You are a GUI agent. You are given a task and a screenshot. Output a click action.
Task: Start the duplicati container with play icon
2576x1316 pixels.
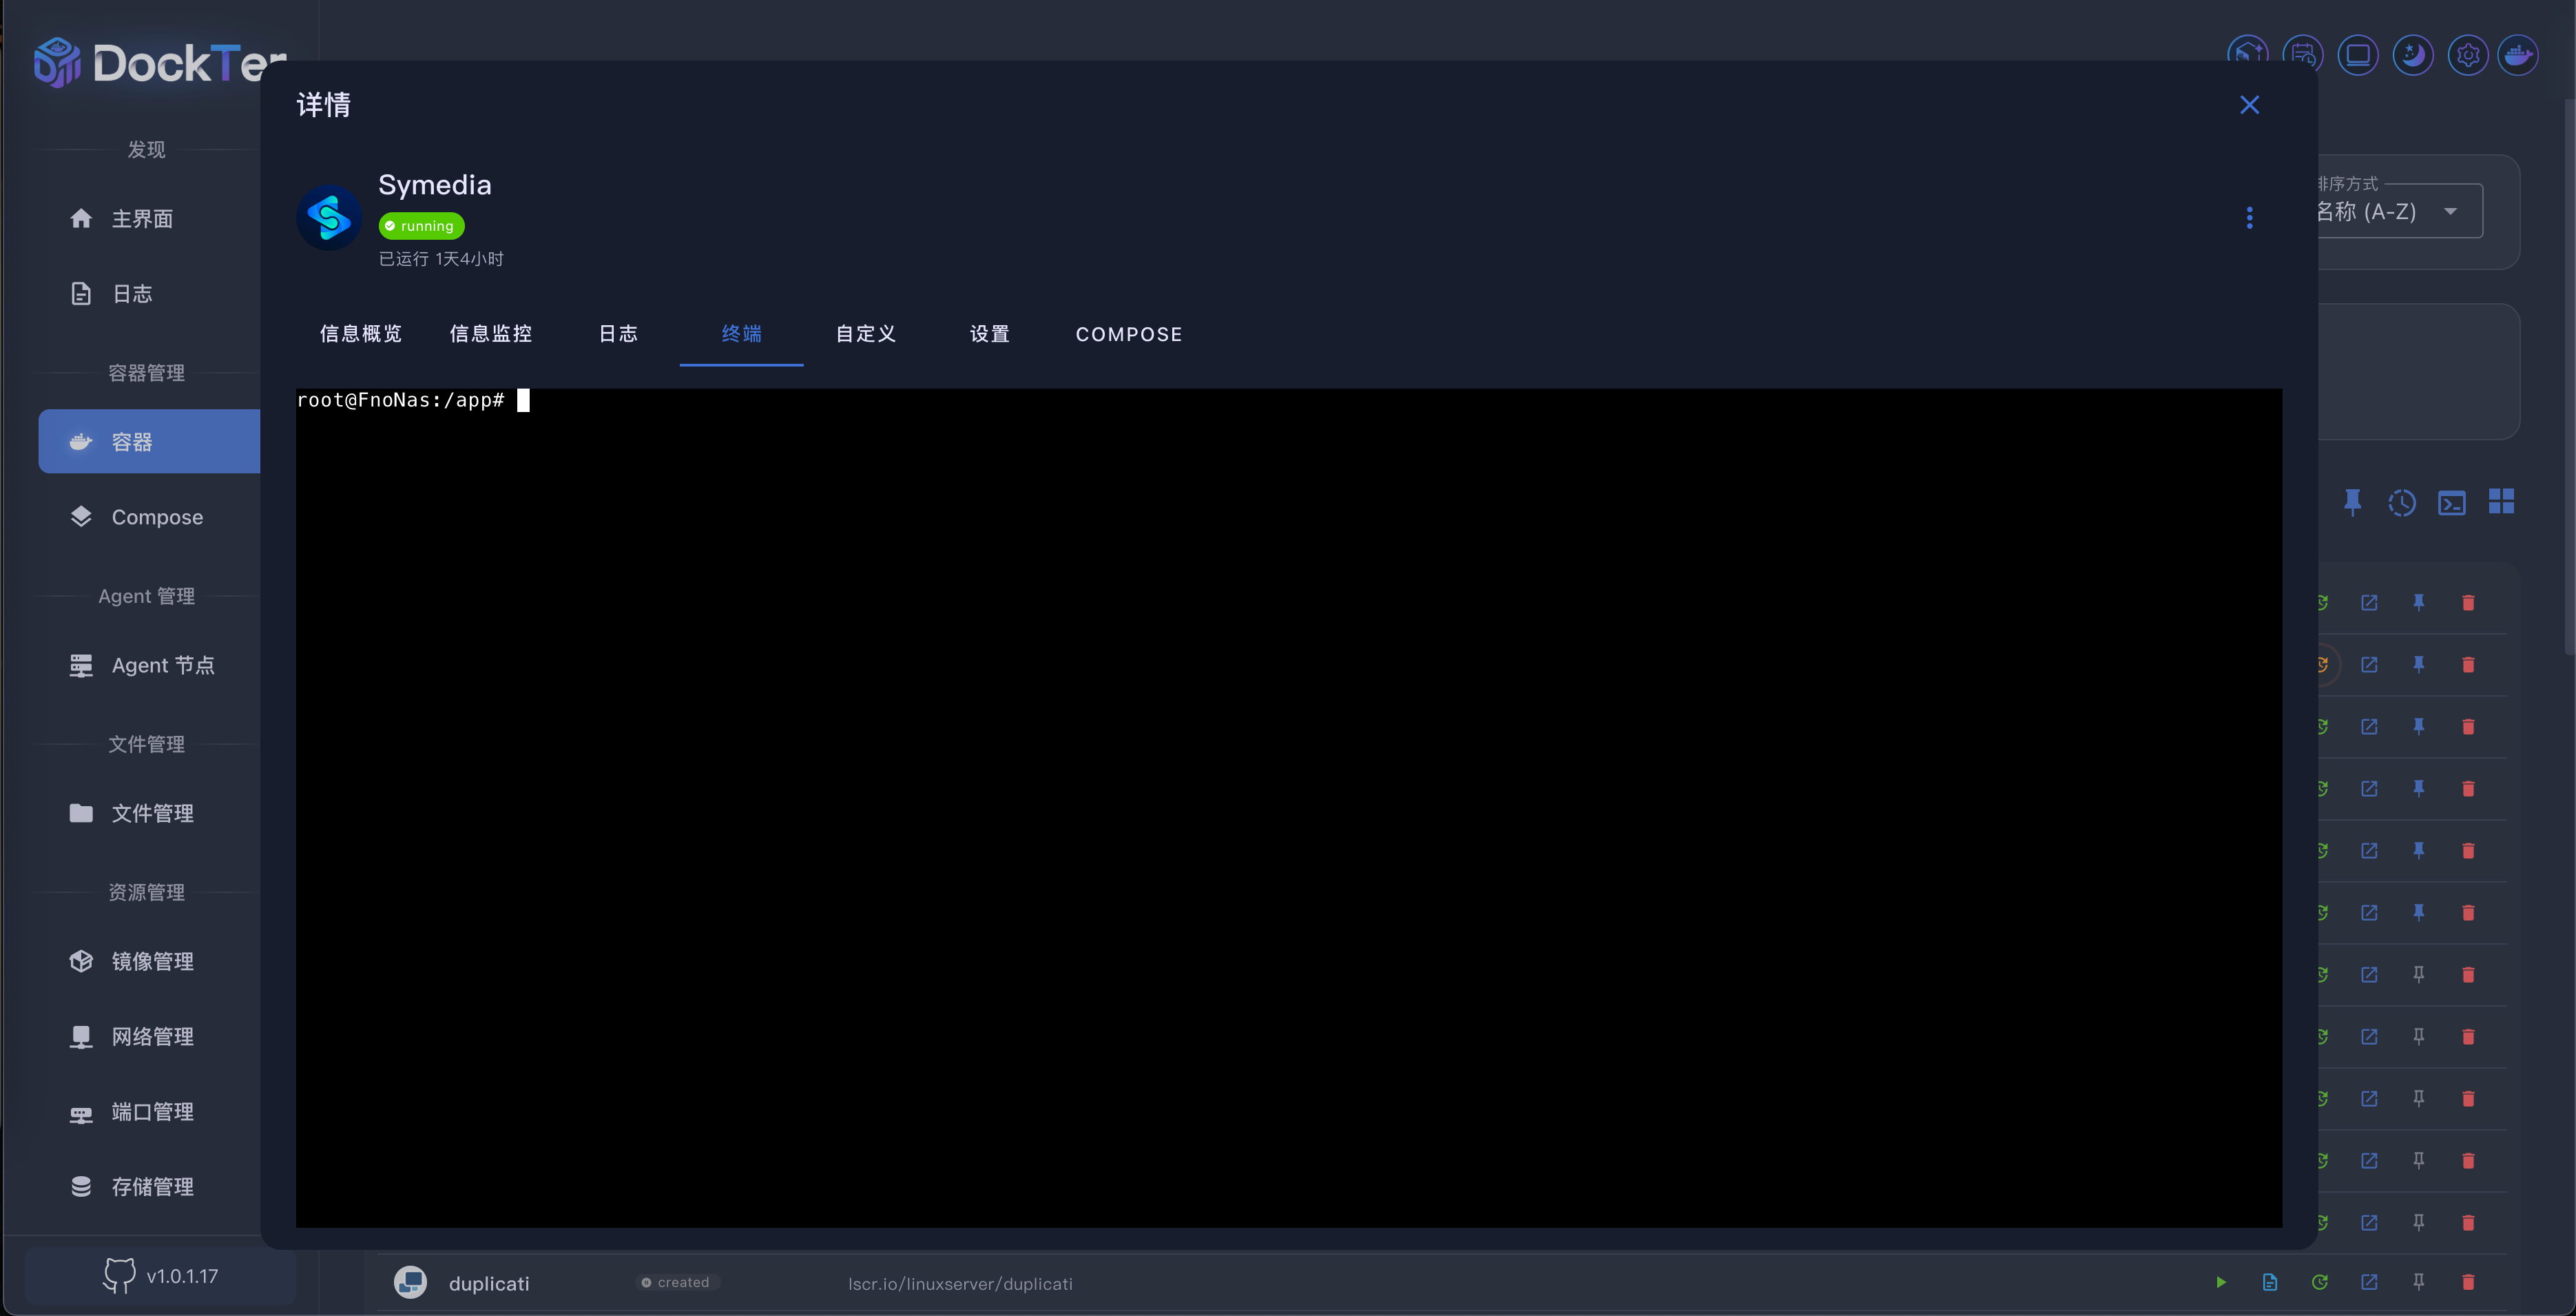[2220, 1282]
